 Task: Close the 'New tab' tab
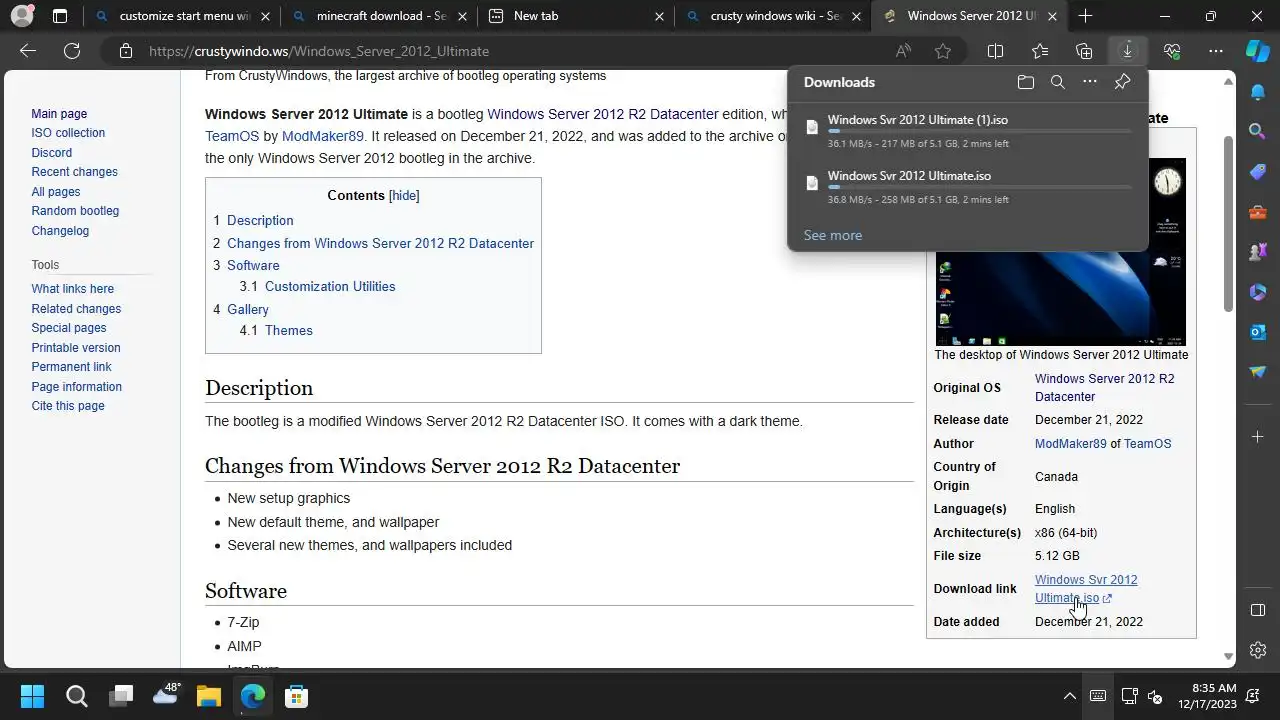[659, 16]
